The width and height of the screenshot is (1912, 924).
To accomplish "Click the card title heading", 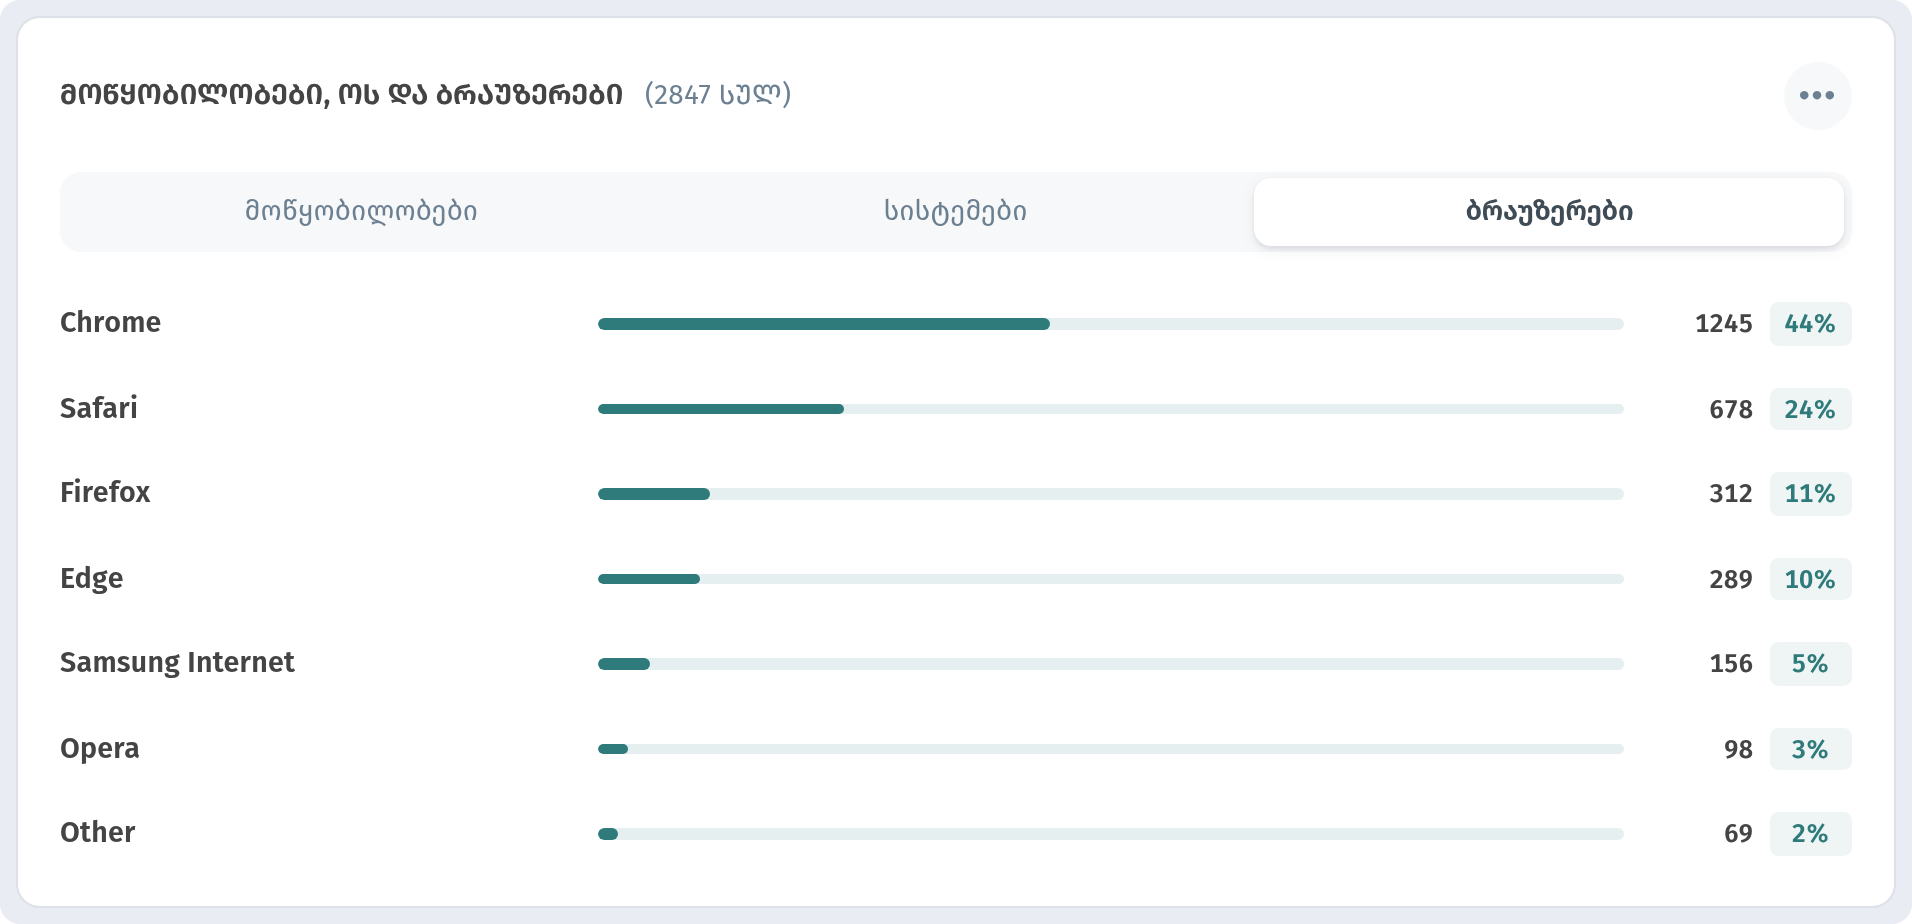I will (x=341, y=95).
